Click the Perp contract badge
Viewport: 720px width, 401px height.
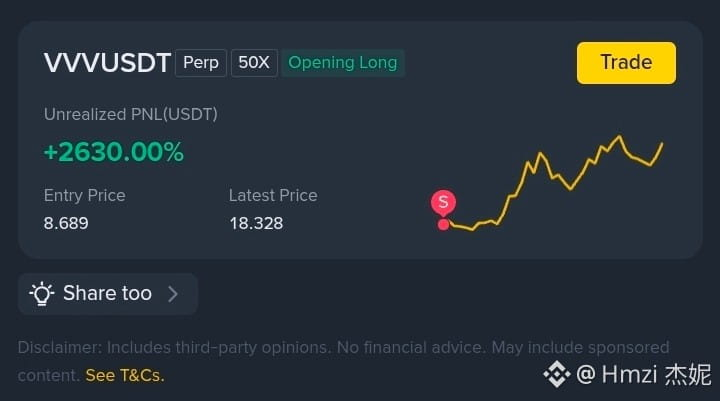[x=201, y=62]
